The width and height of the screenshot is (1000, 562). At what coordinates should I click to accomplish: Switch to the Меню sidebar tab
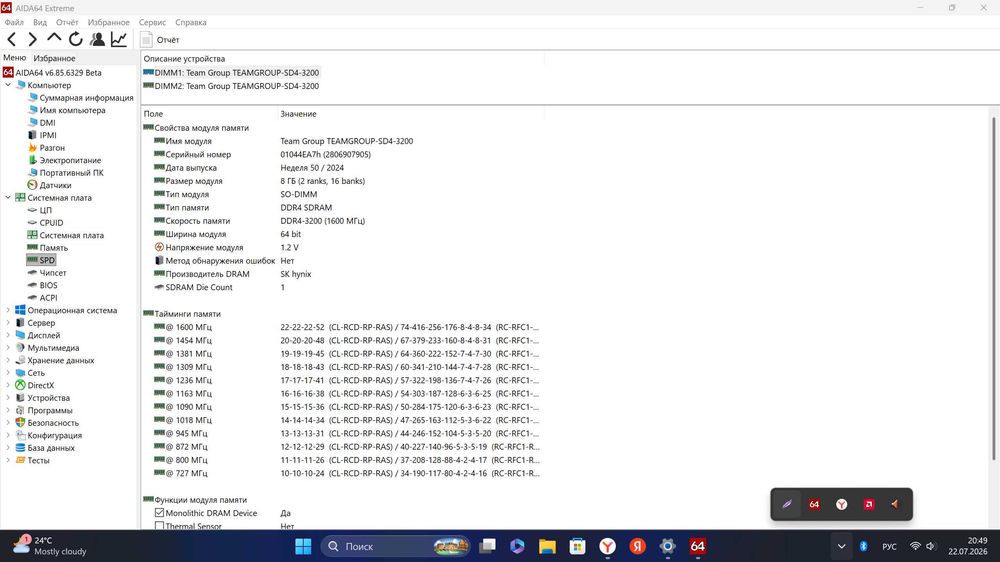15,58
